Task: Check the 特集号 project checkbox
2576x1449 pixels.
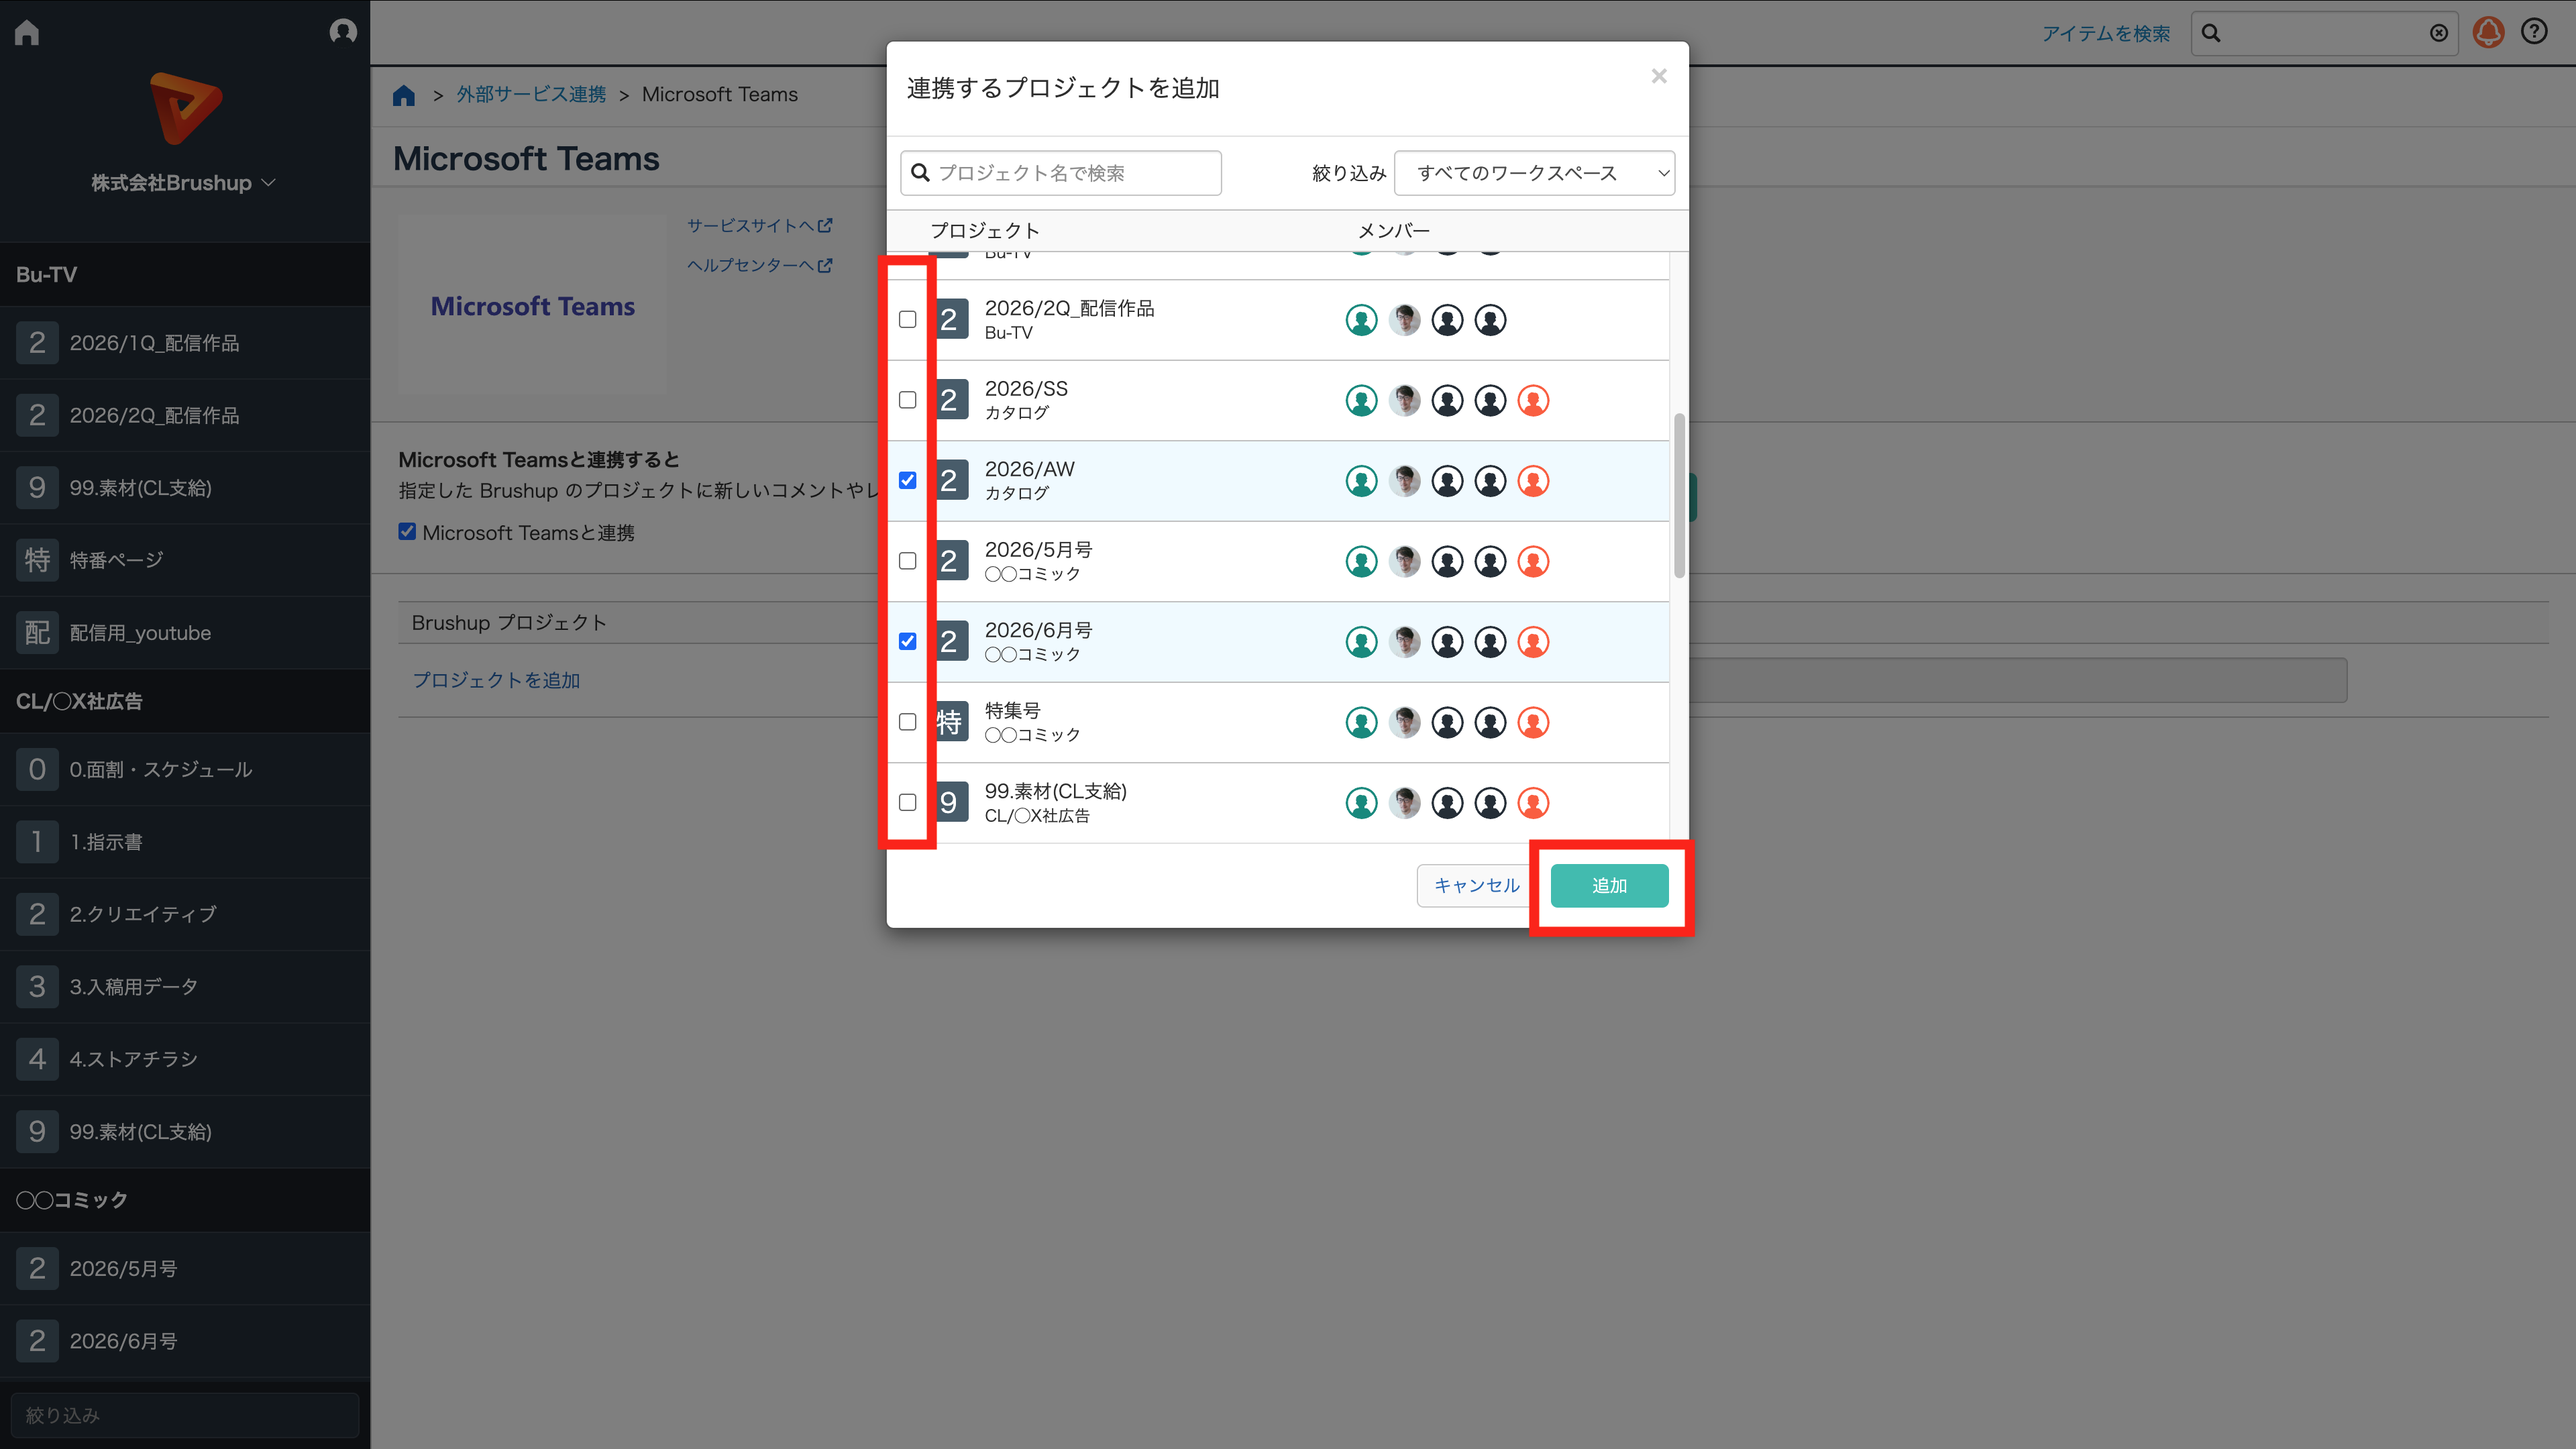Action: 907,722
